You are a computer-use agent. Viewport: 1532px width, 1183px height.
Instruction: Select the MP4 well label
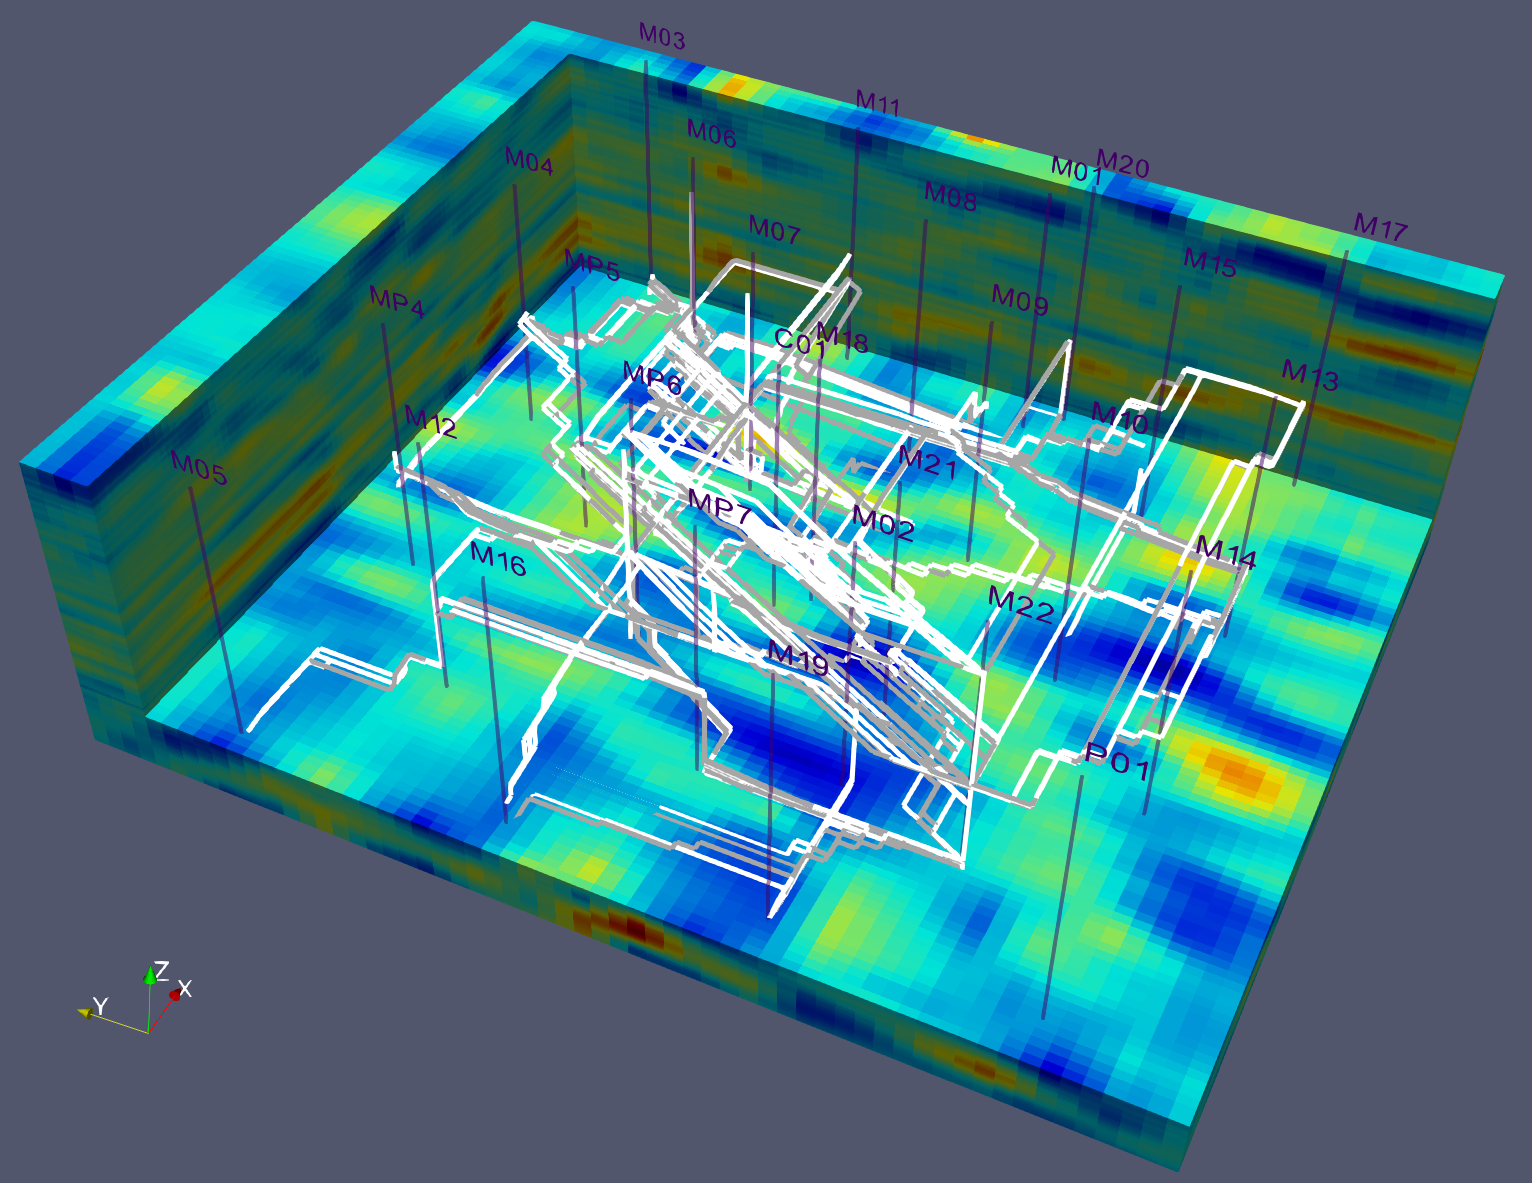point(397,301)
